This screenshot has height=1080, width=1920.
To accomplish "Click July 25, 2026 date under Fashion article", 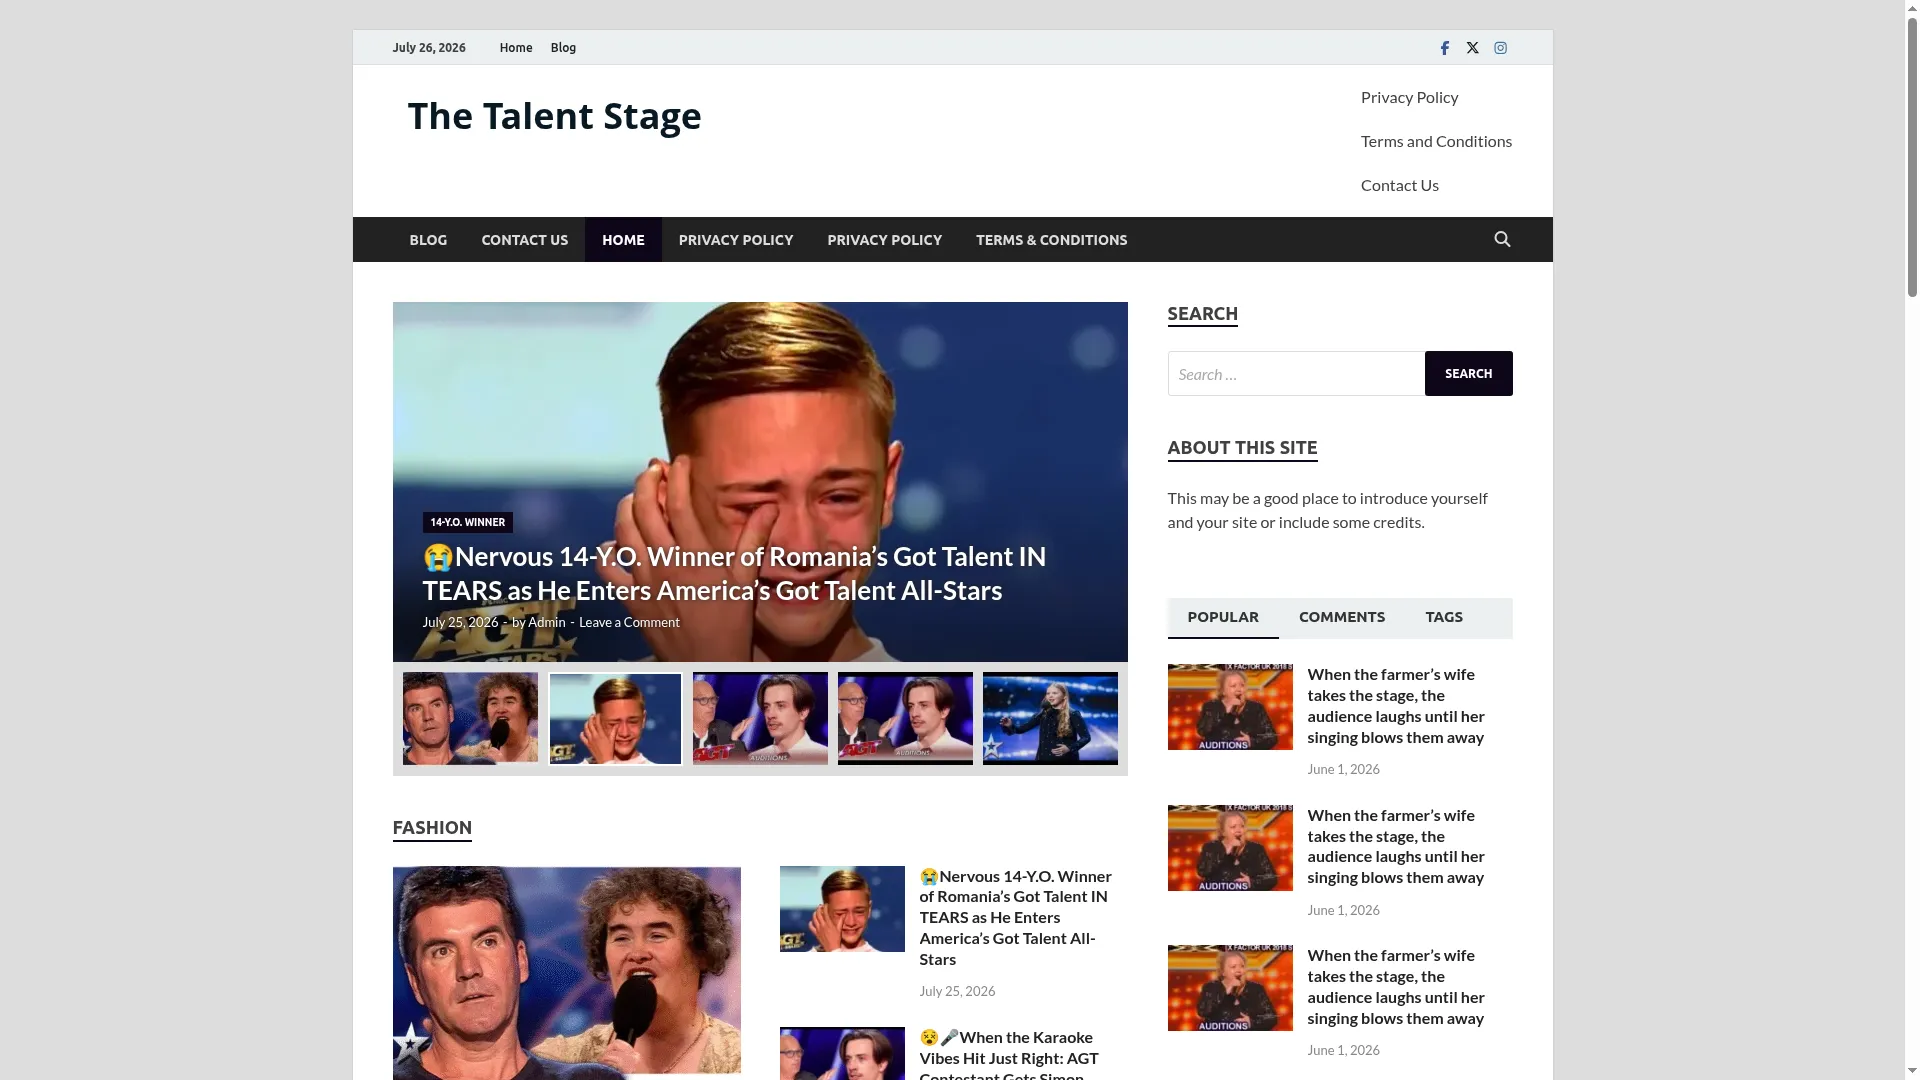I will pyautogui.click(x=957, y=992).
